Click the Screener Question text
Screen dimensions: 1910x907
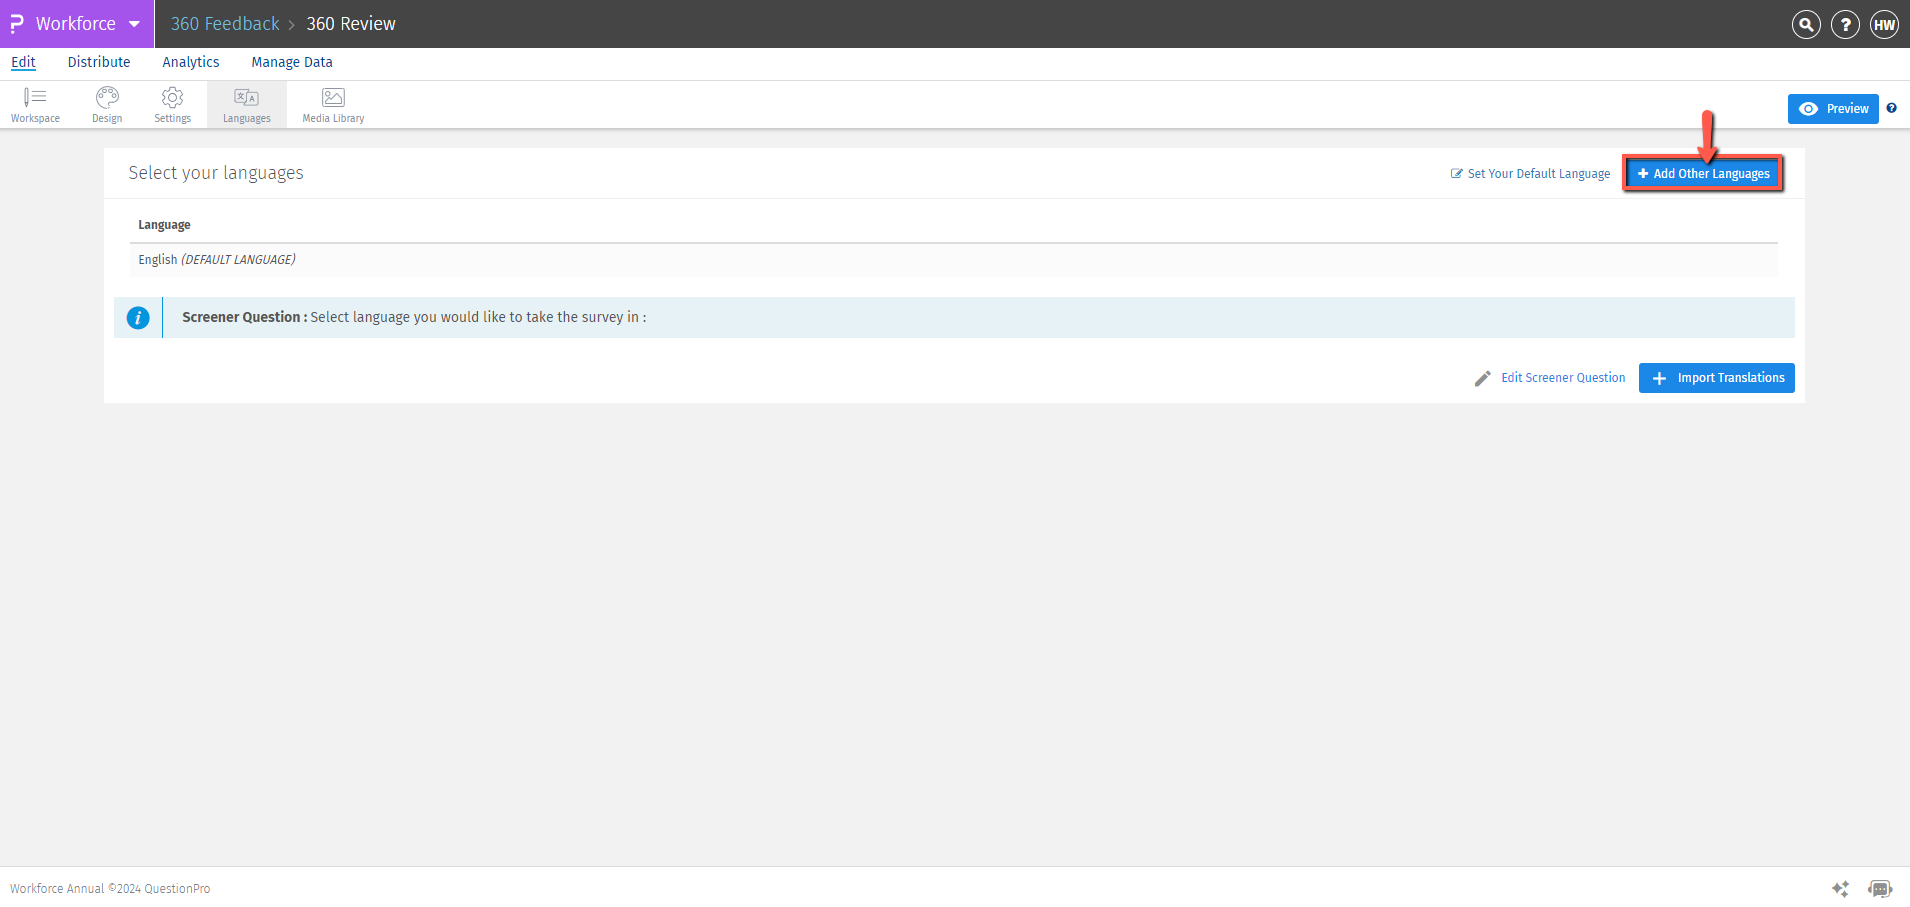pyautogui.click(x=414, y=317)
